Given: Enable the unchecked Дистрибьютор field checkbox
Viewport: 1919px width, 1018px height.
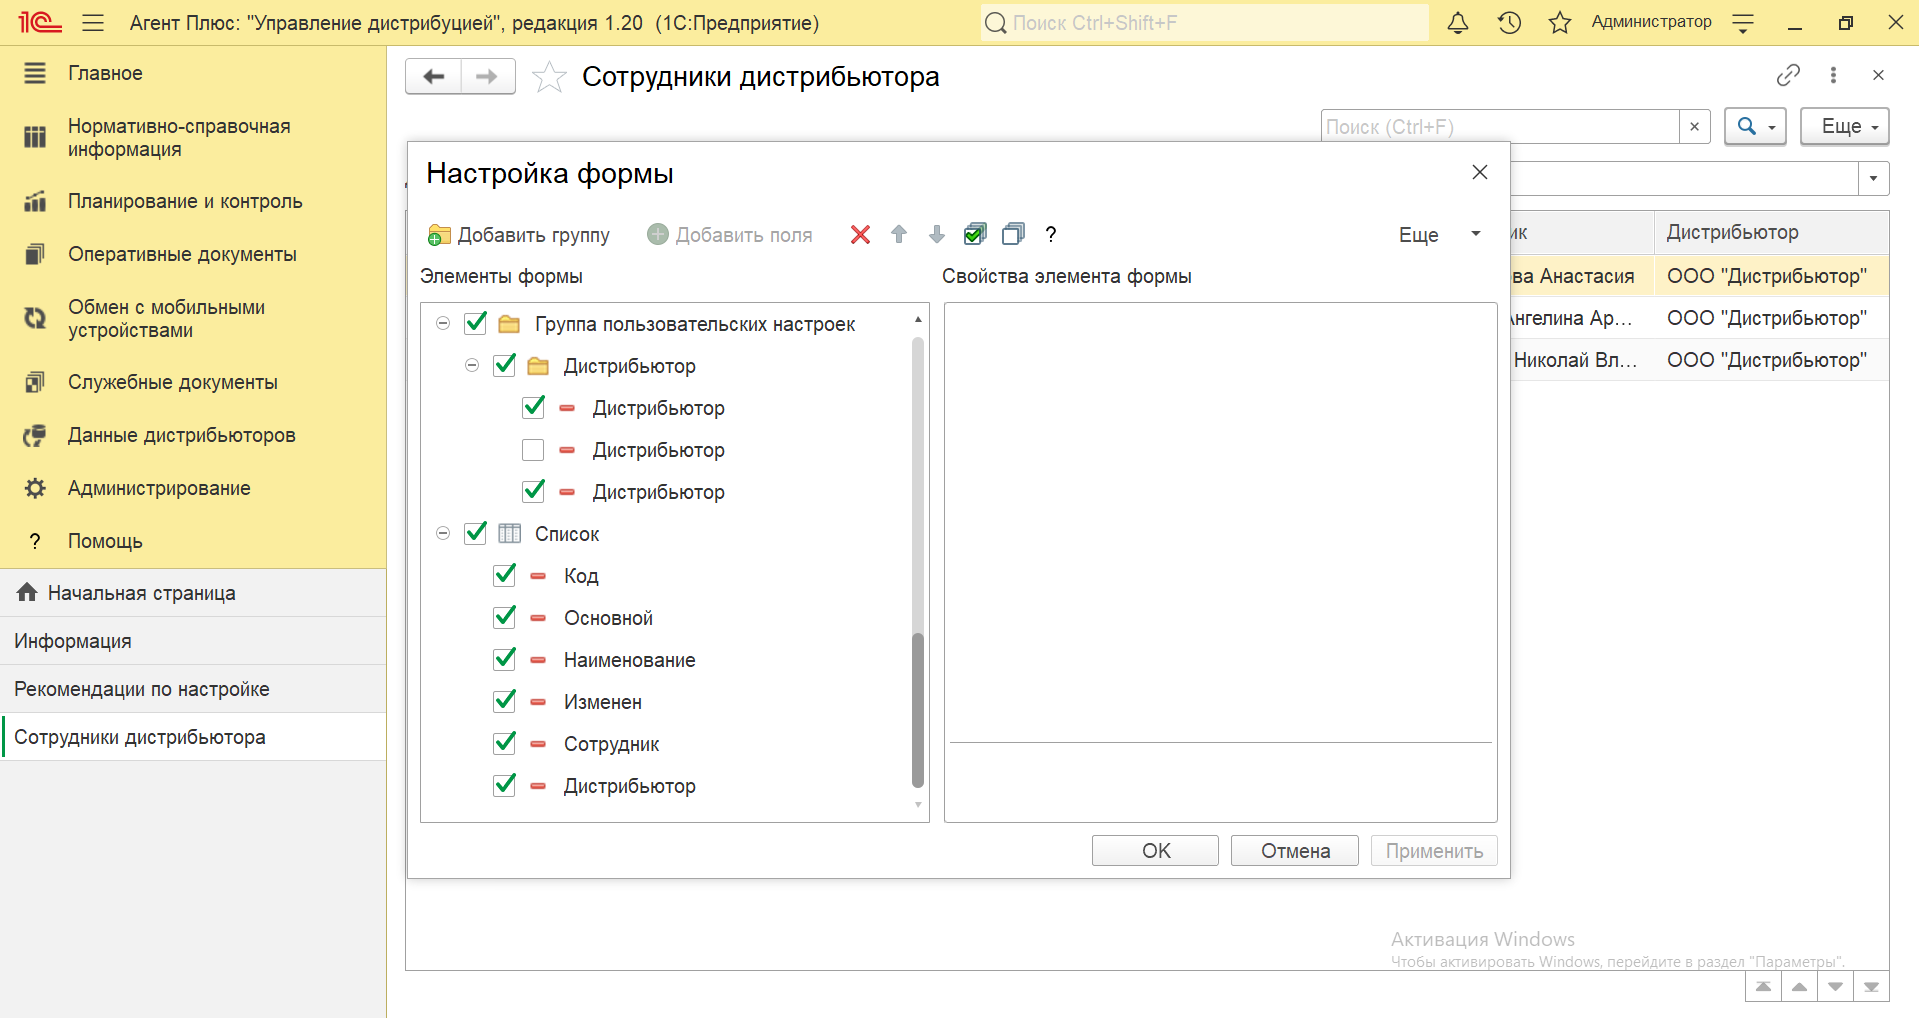Looking at the screenshot, I should pyautogui.click(x=533, y=450).
